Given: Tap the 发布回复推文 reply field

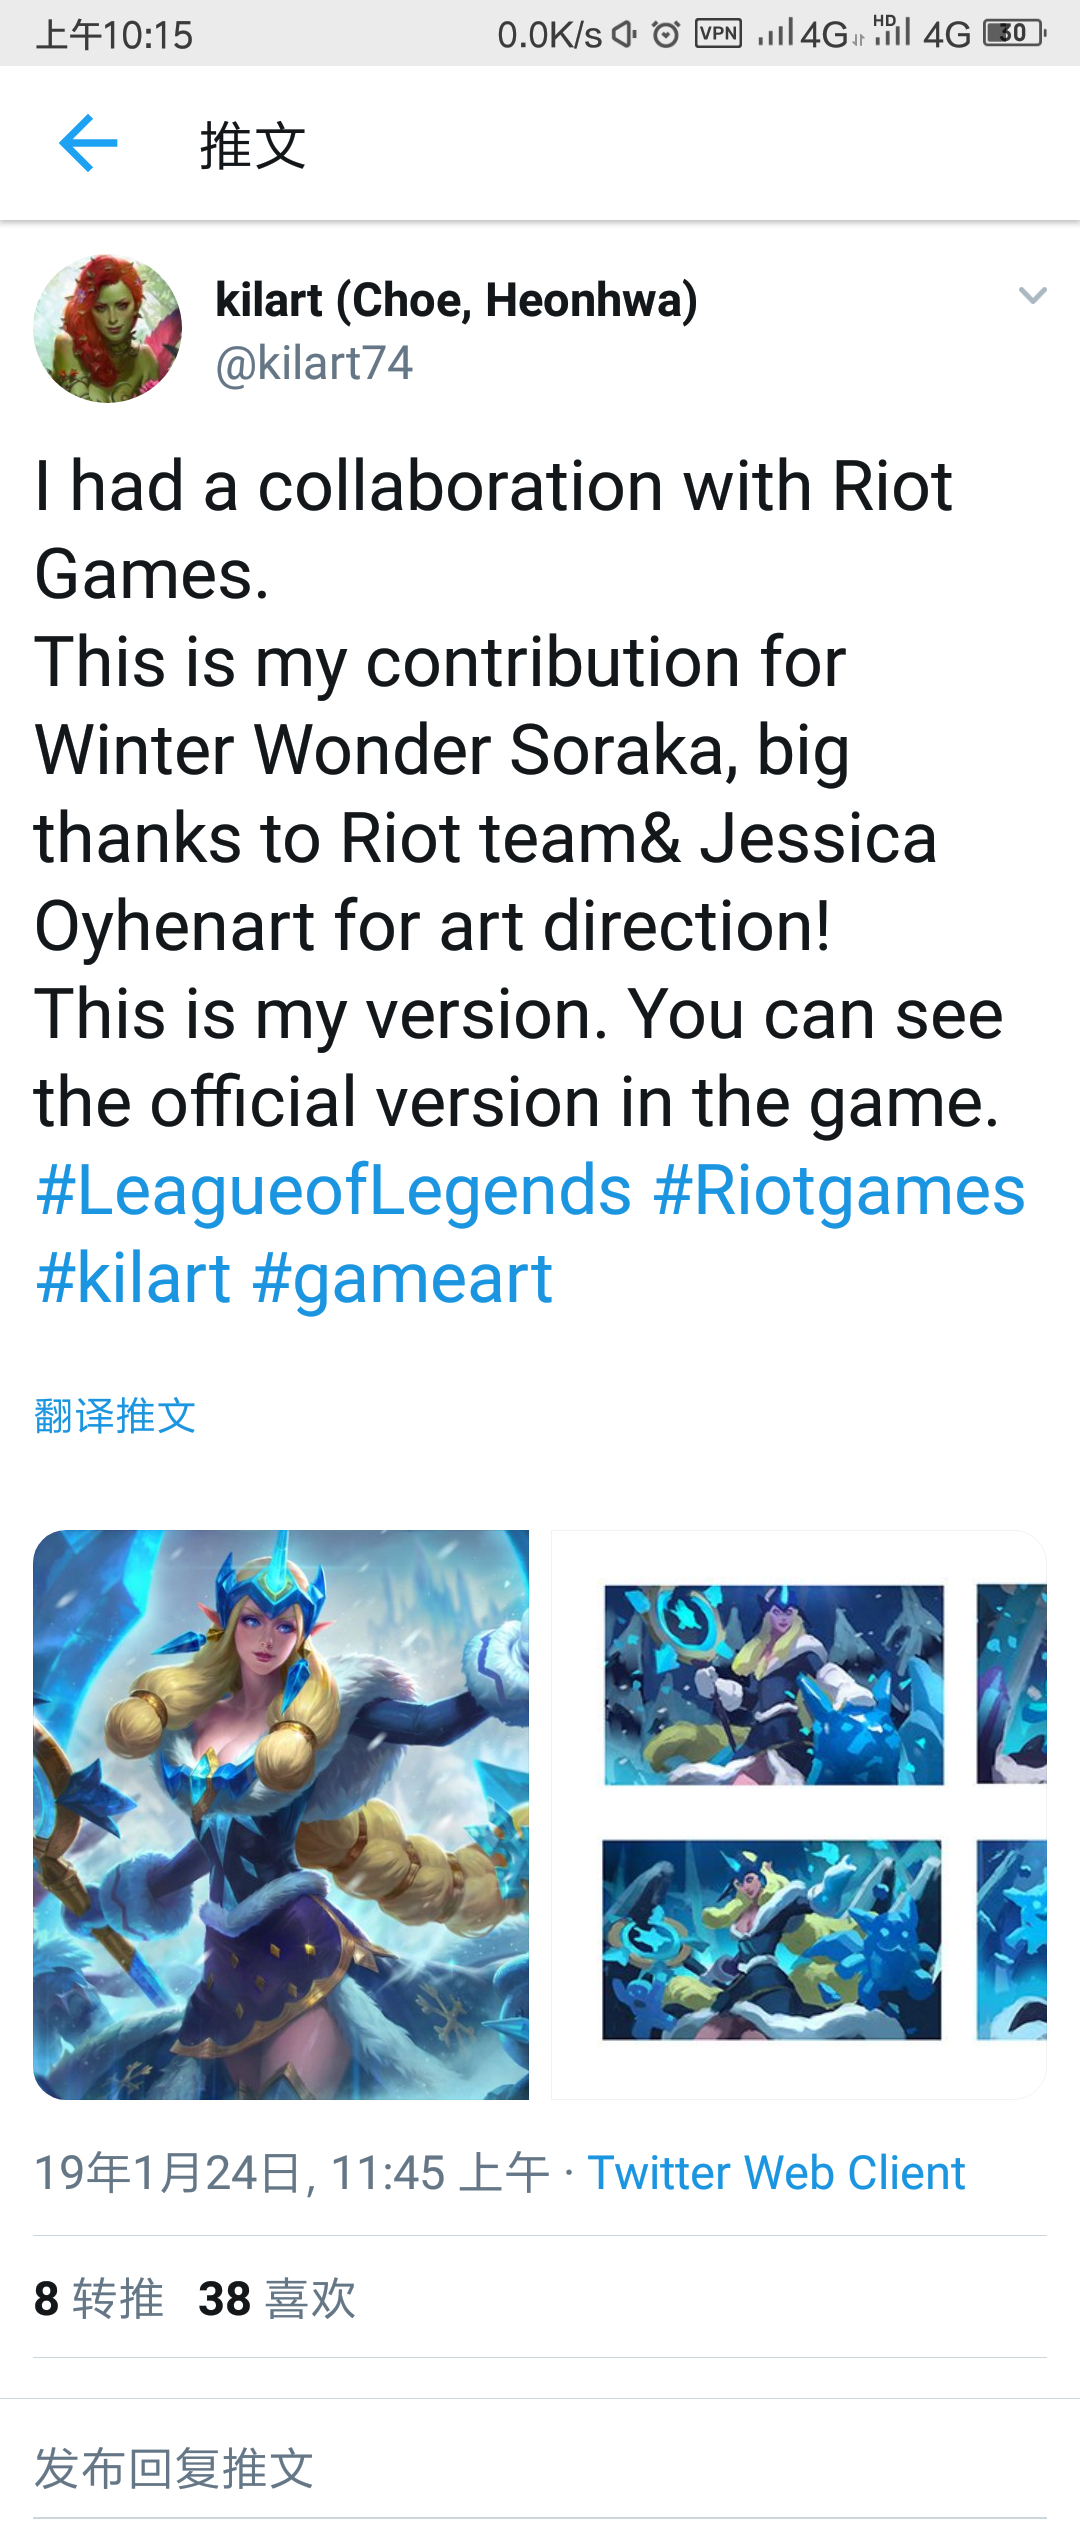Looking at the screenshot, I should click(540, 2468).
